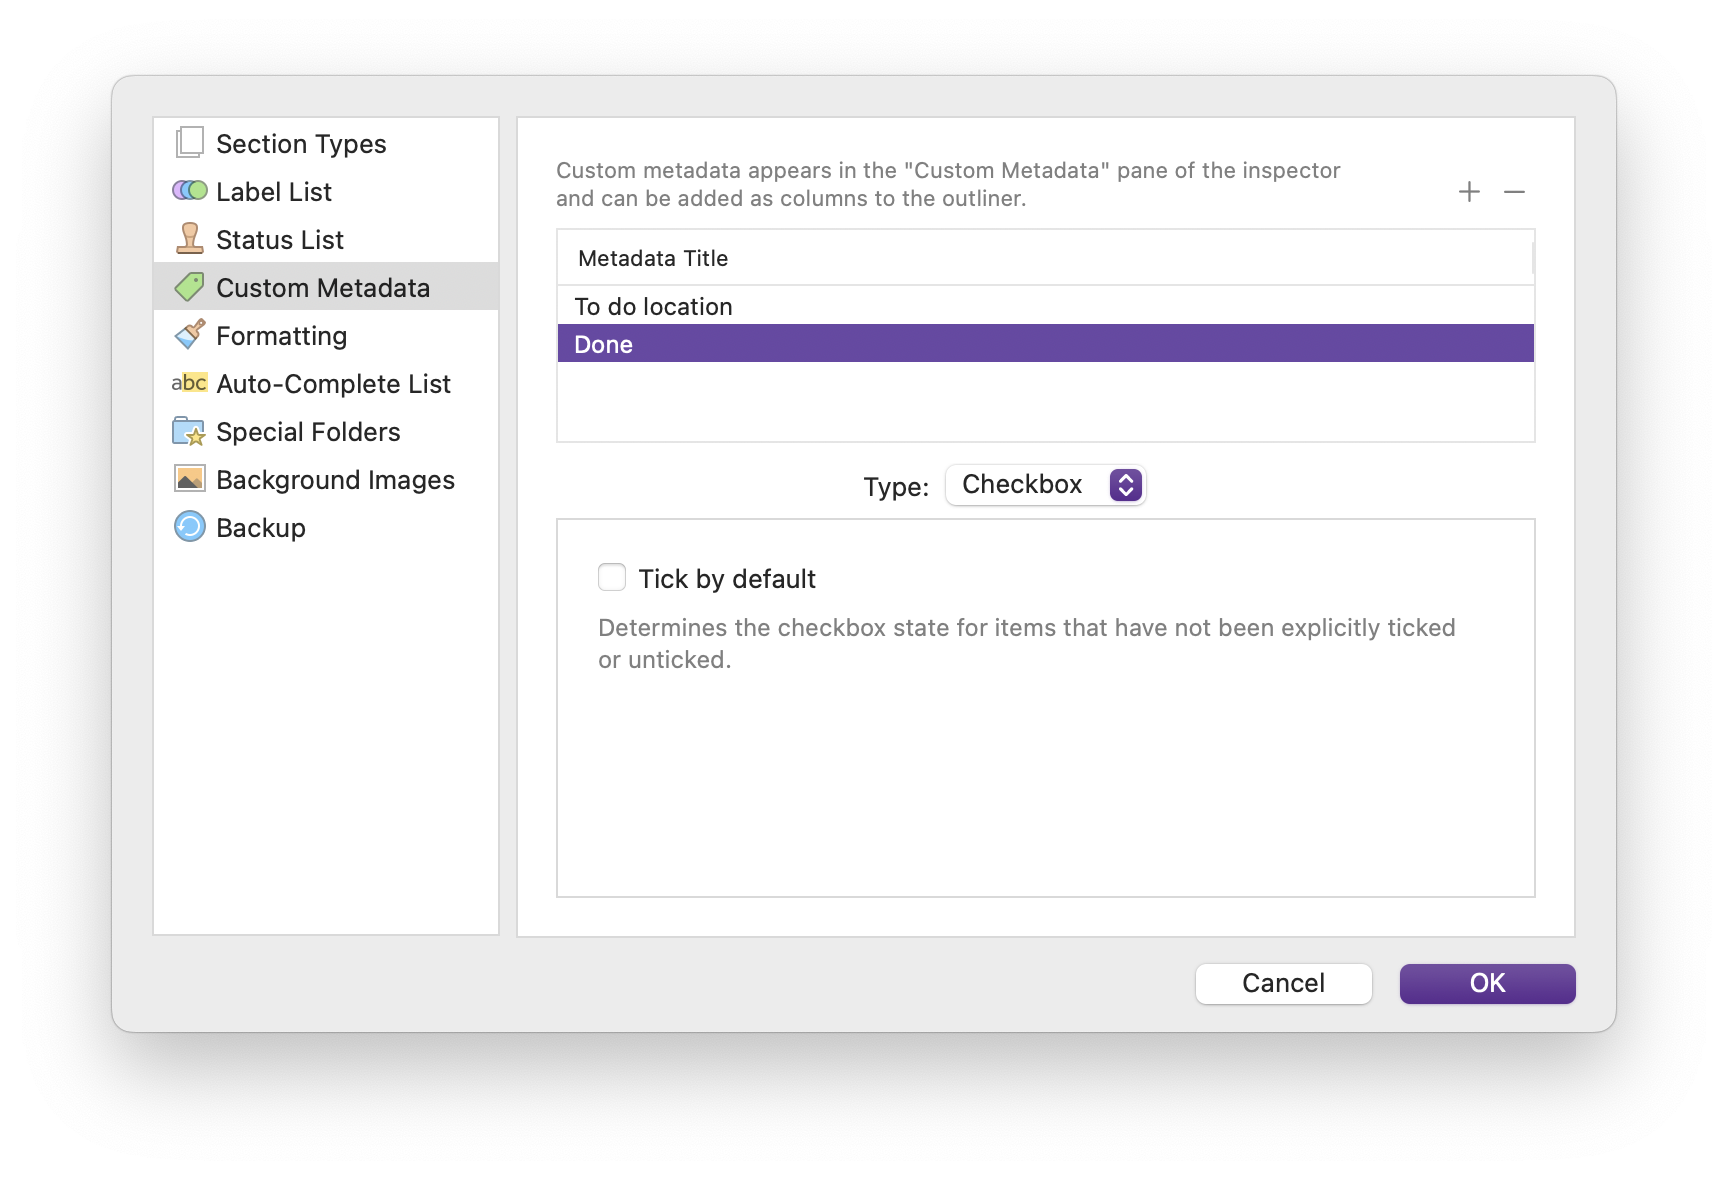Image resolution: width=1728 pixels, height=1180 pixels.
Task: Click the Metadata Title column header
Action: pyautogui.click(x=1045, y=258)
